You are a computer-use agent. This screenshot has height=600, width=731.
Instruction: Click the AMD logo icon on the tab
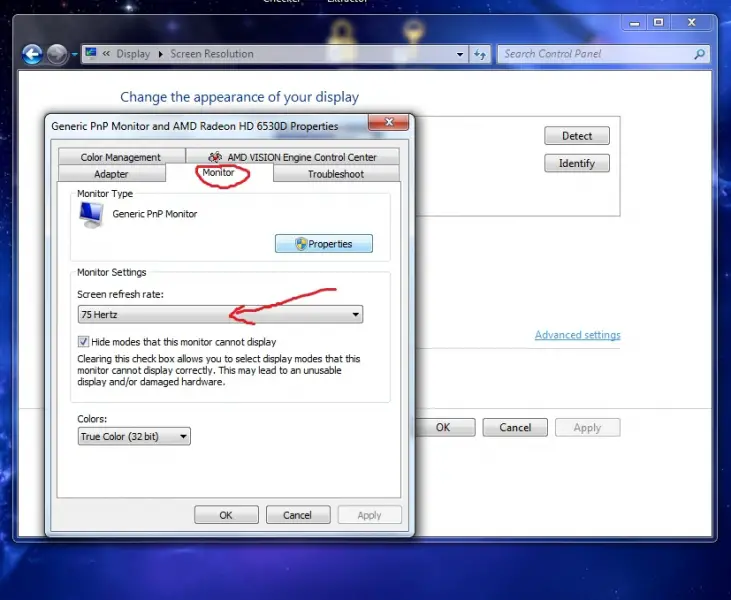(x=215, y=157)
